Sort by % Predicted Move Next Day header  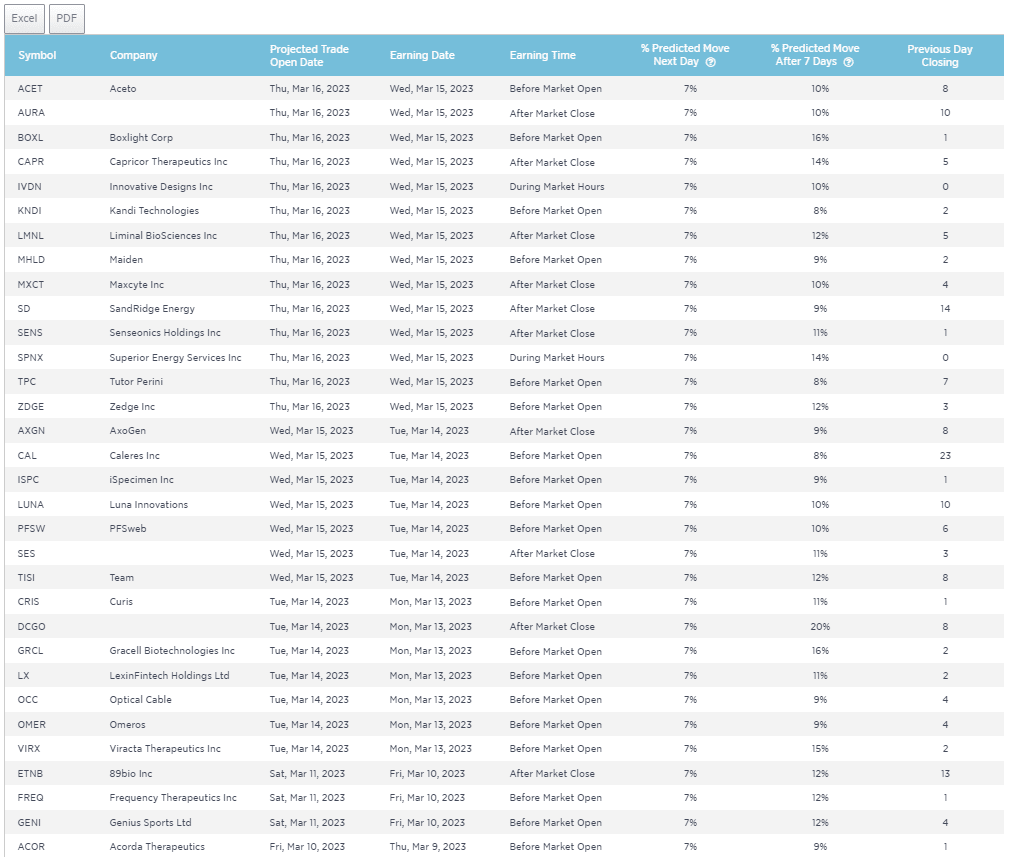[685, 55]
